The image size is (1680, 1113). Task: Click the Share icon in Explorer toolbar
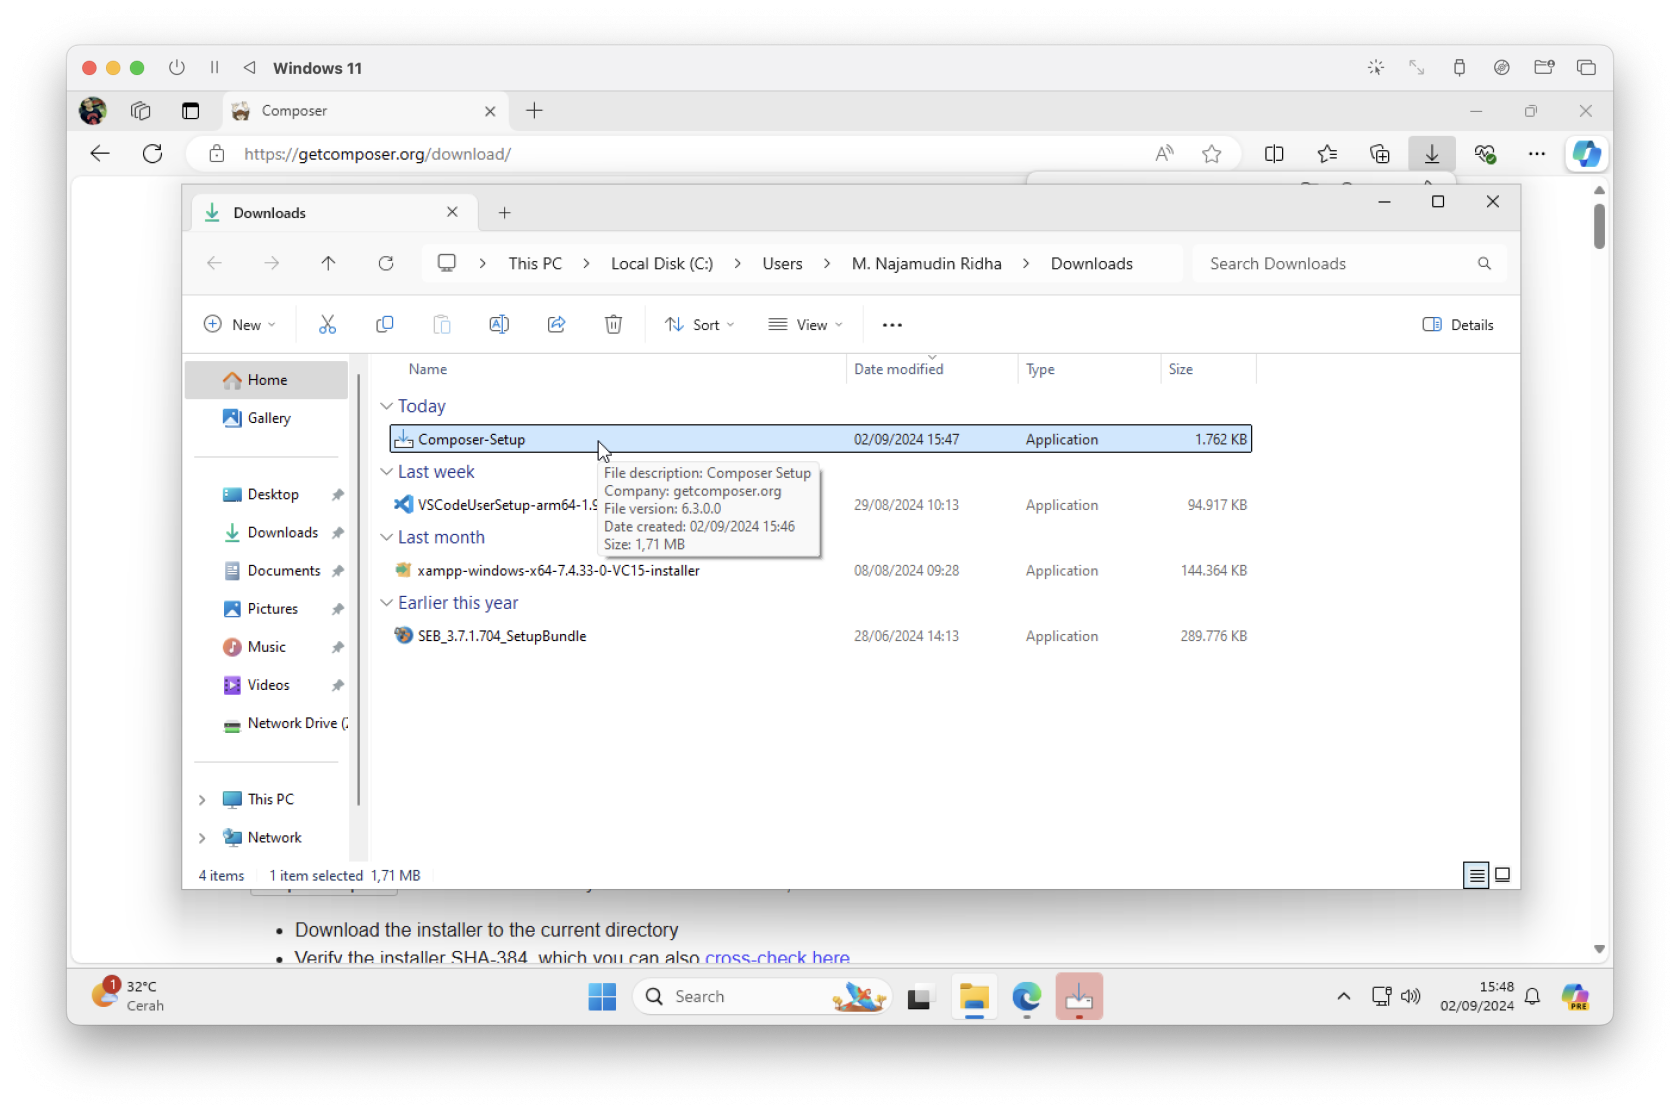[557, 324]
